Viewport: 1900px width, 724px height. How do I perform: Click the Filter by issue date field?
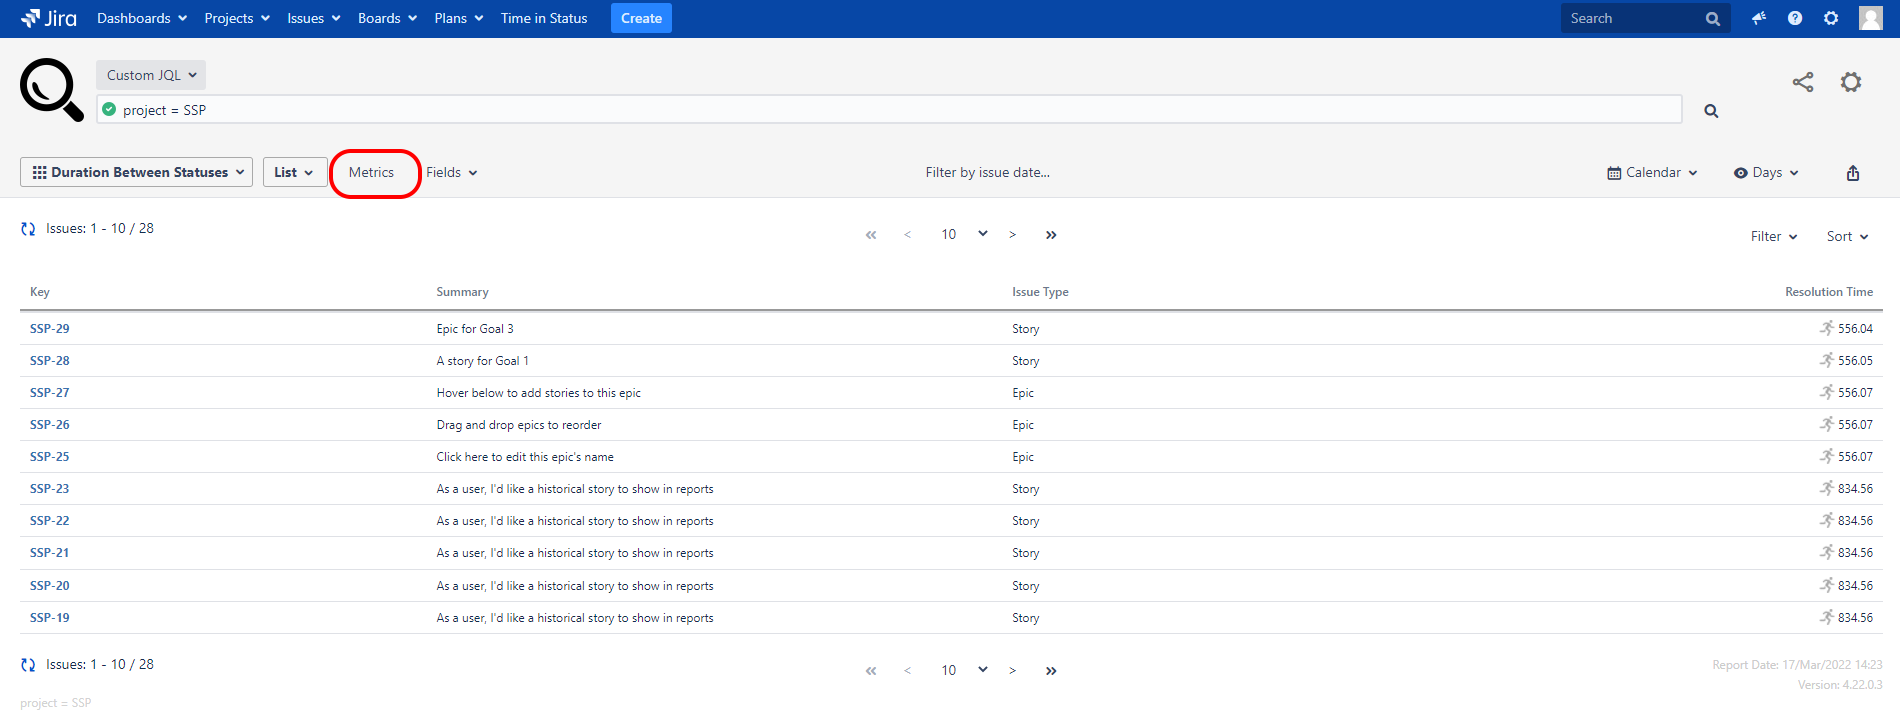point(987,173)
